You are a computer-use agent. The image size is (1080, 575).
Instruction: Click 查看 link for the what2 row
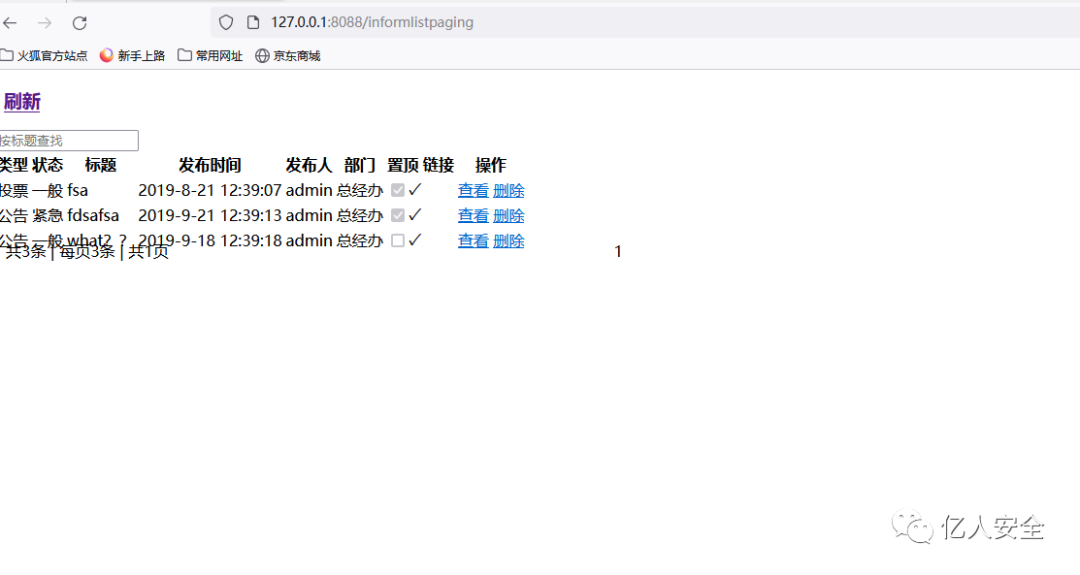click(473, 241)
